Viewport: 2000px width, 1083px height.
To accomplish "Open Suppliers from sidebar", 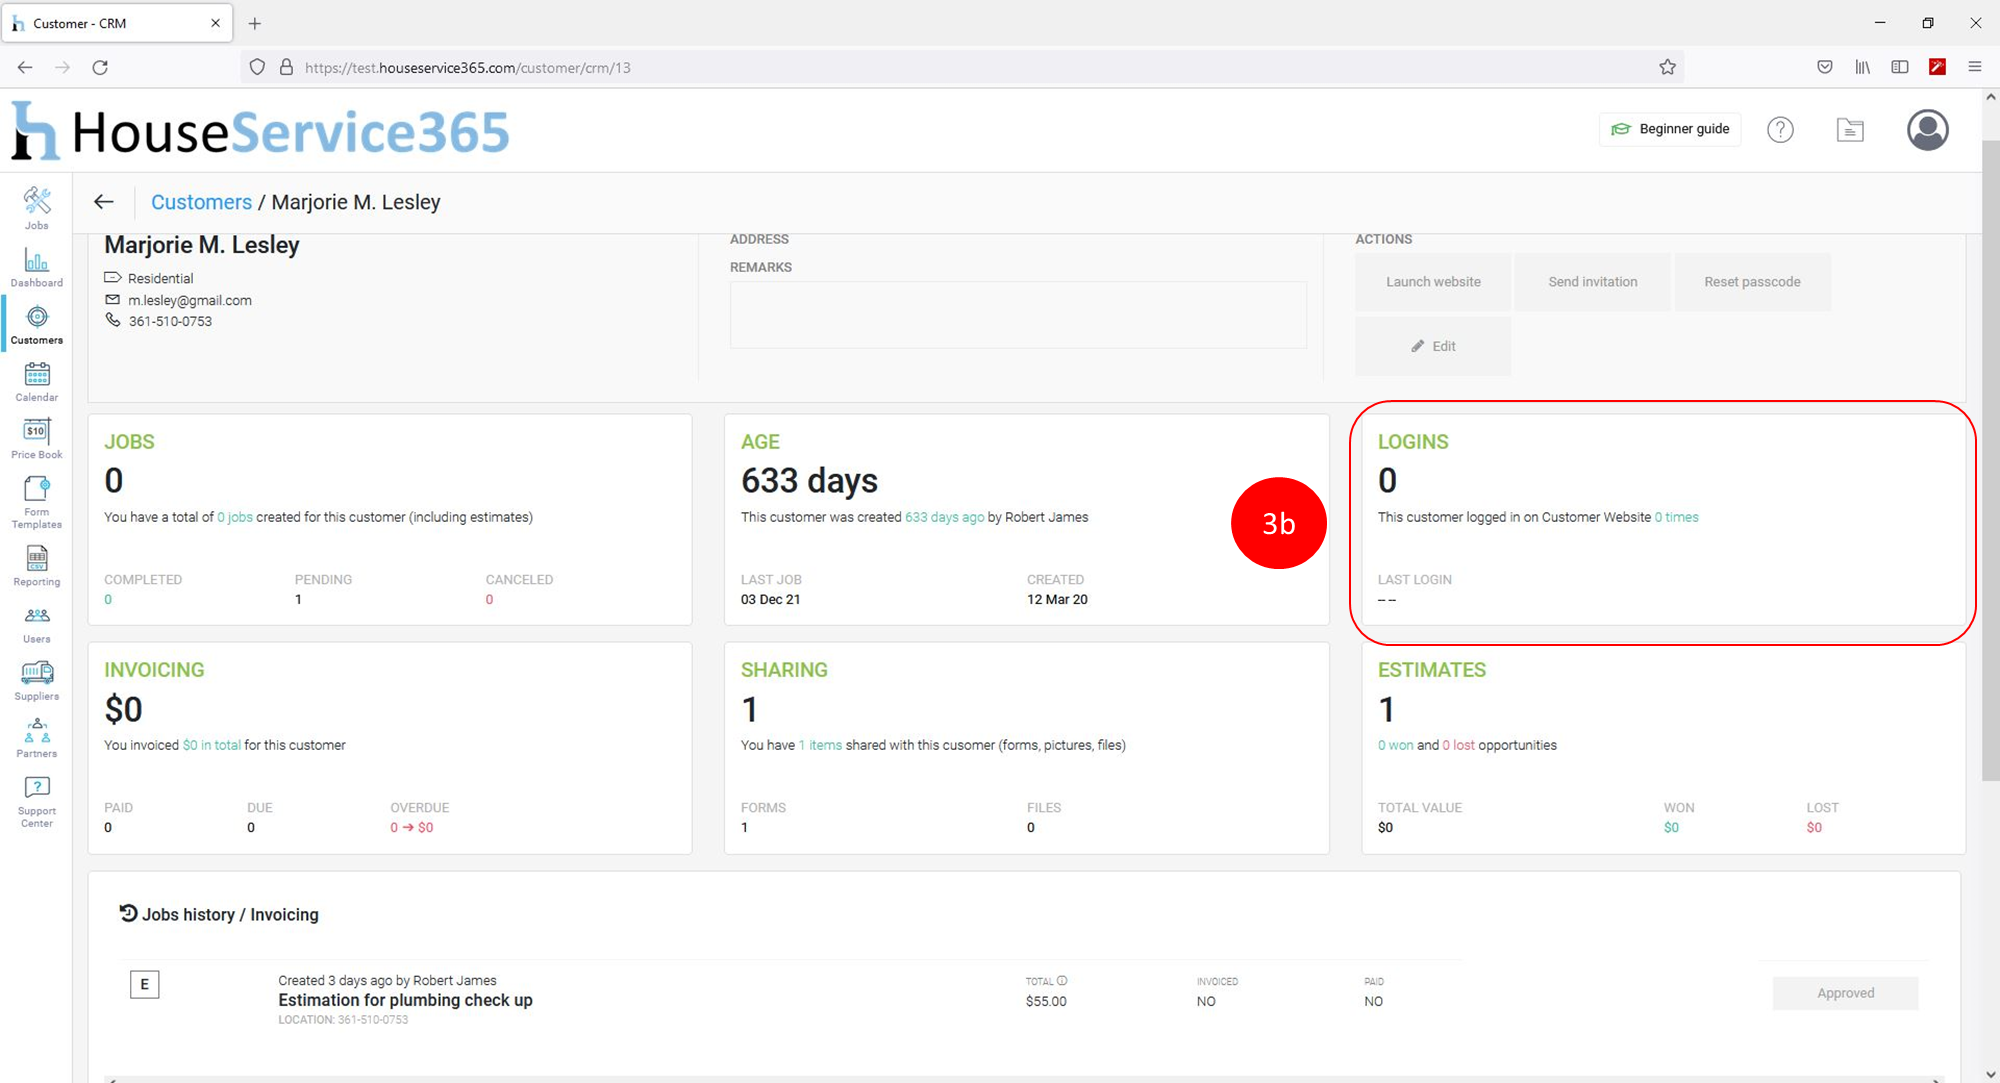I will (37, 680).
